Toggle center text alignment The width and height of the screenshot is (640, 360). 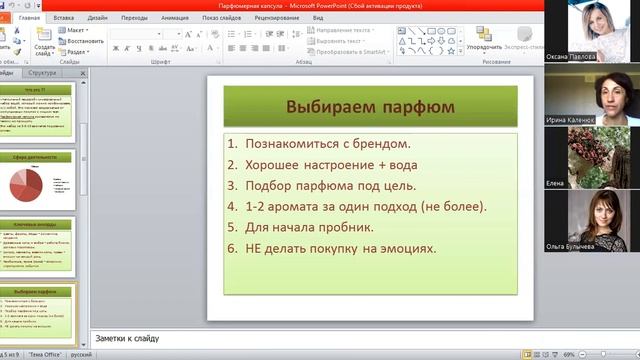243,49
